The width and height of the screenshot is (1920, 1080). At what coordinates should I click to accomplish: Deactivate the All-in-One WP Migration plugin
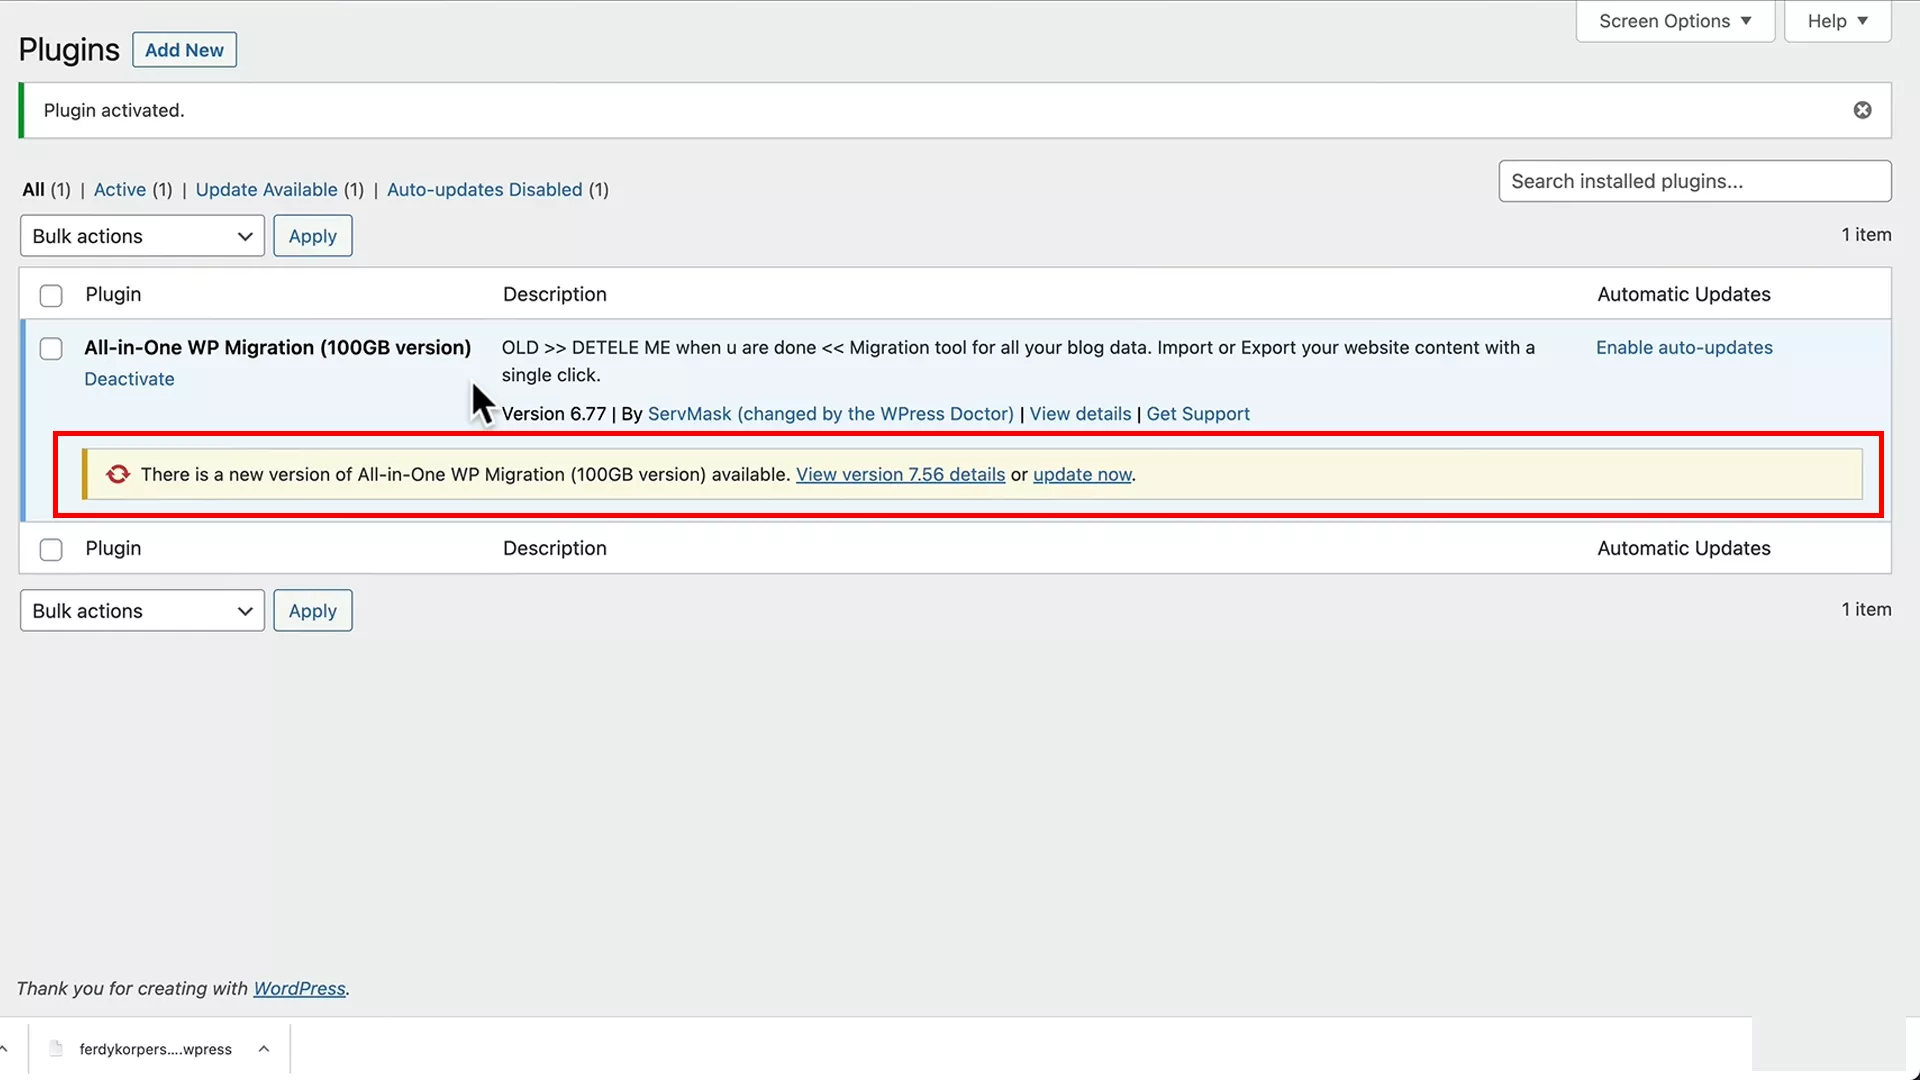[129, 379]
